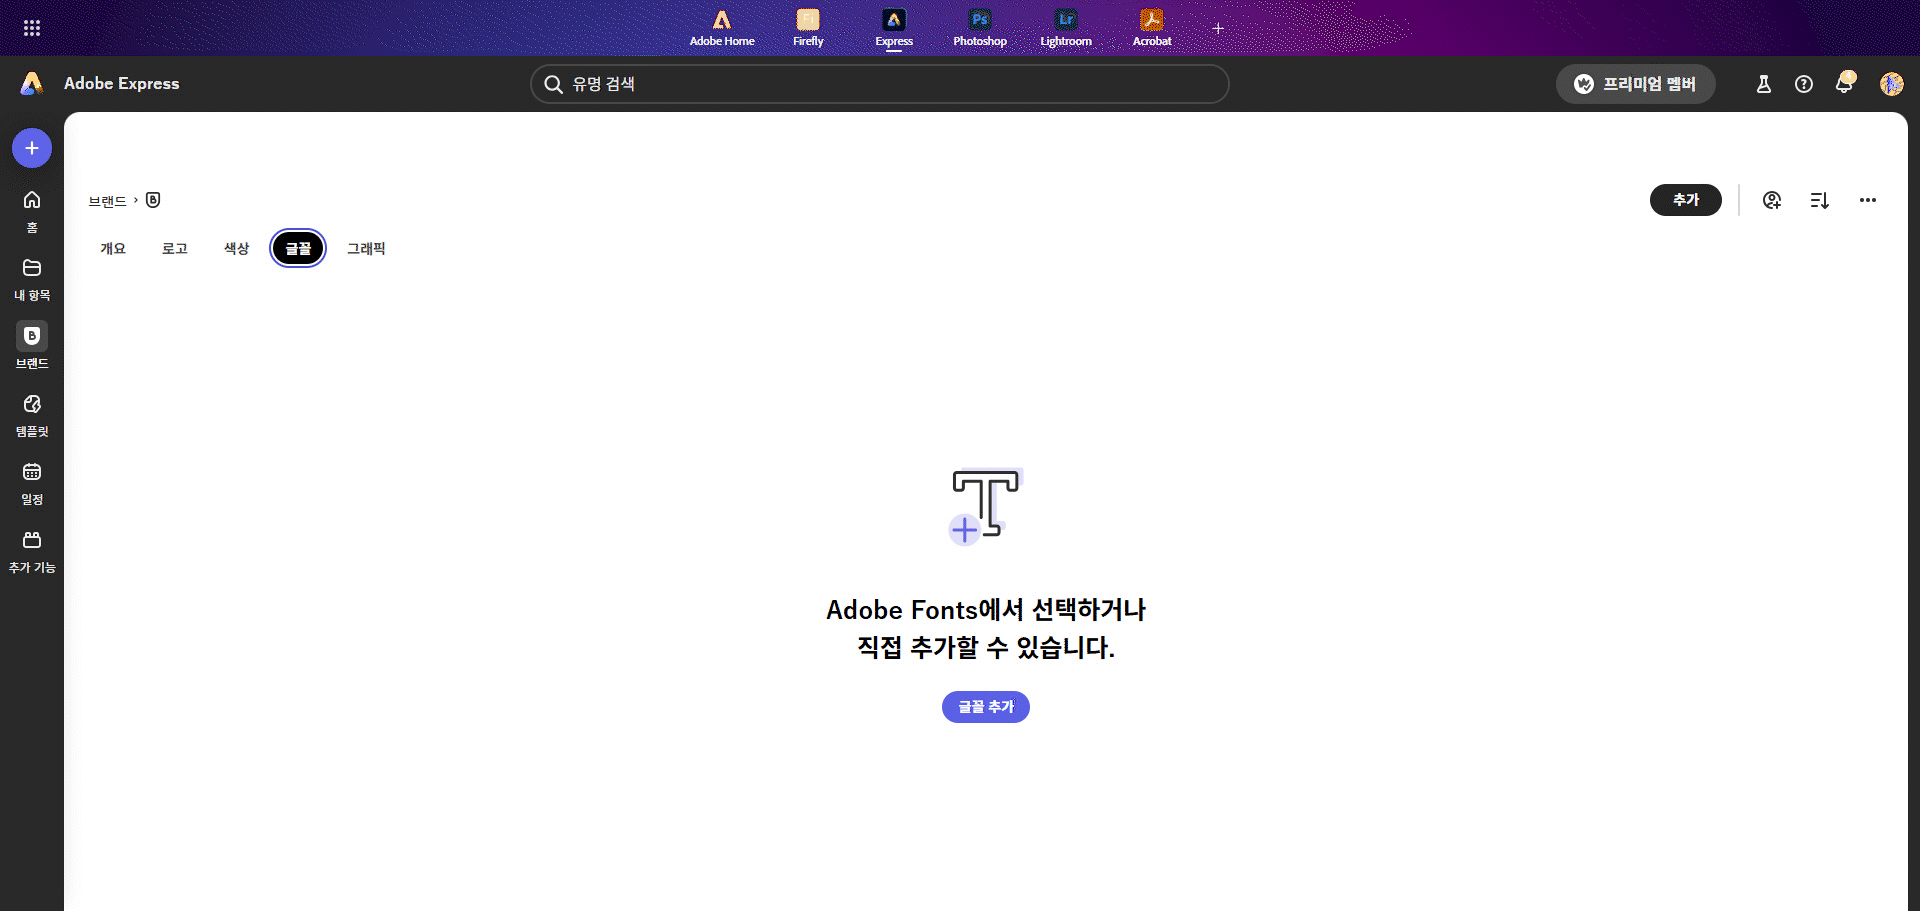Switch to the 그래픽 tab
The width and height of the screenshot is (1920, 911).
tap(366, 248)
